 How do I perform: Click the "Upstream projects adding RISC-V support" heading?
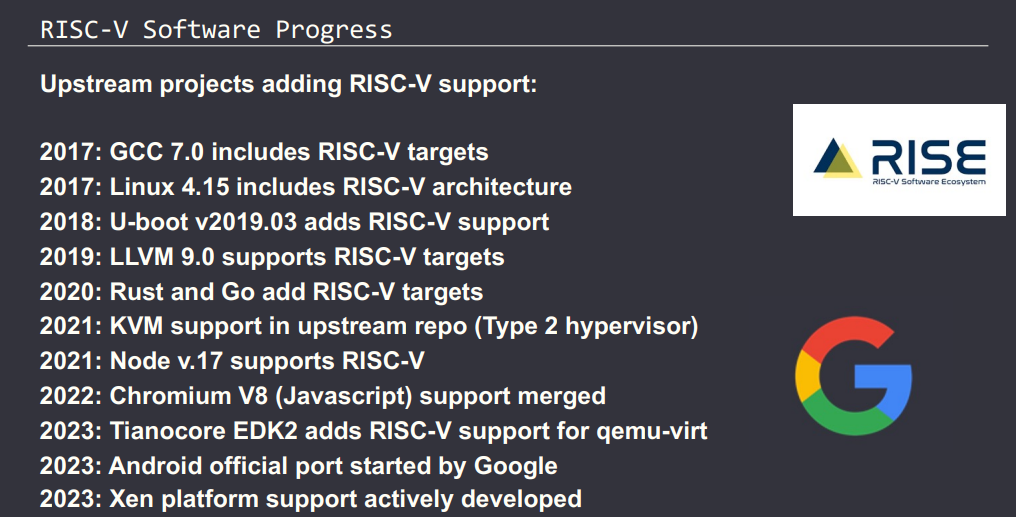pyautogui.click(x=289, y=84)
